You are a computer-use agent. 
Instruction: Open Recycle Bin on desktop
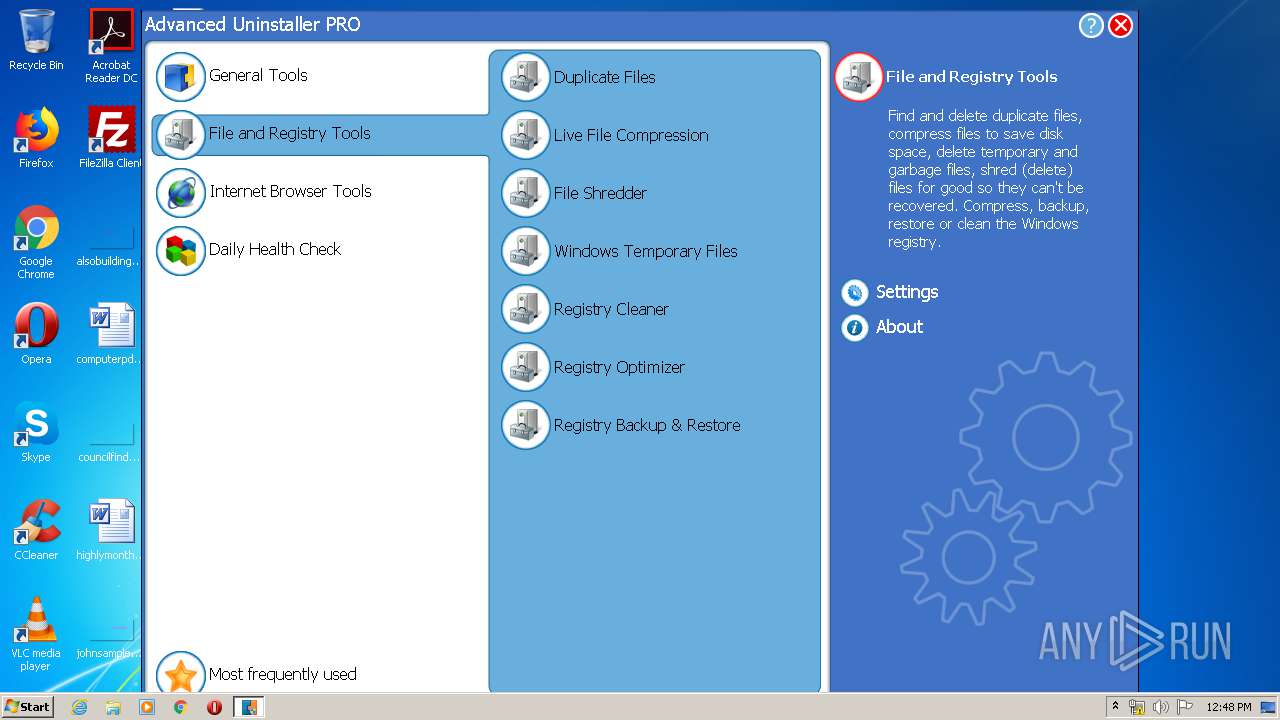(36, 40)
